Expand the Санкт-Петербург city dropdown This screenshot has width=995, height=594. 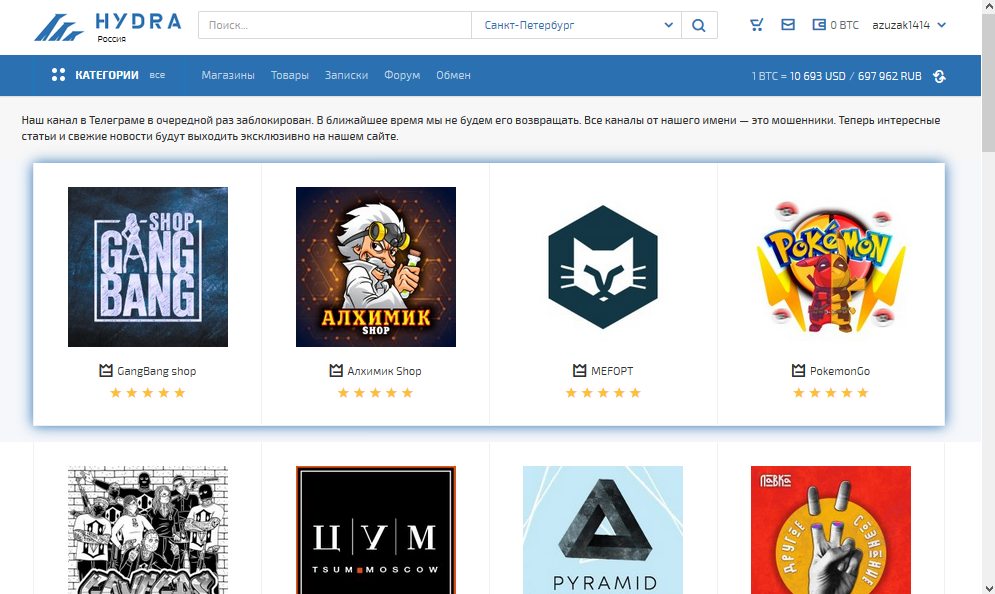[576, 25]
